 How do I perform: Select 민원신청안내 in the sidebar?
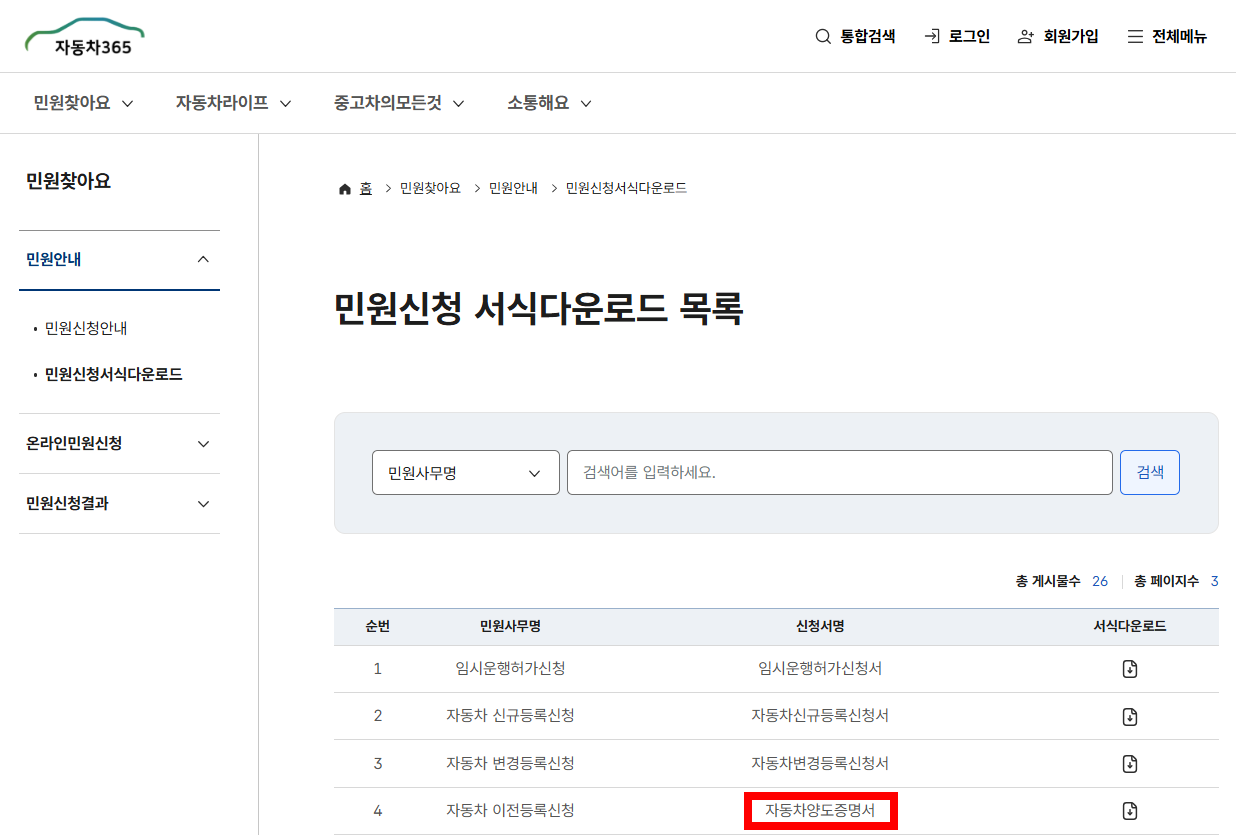[x=86, y=328]
